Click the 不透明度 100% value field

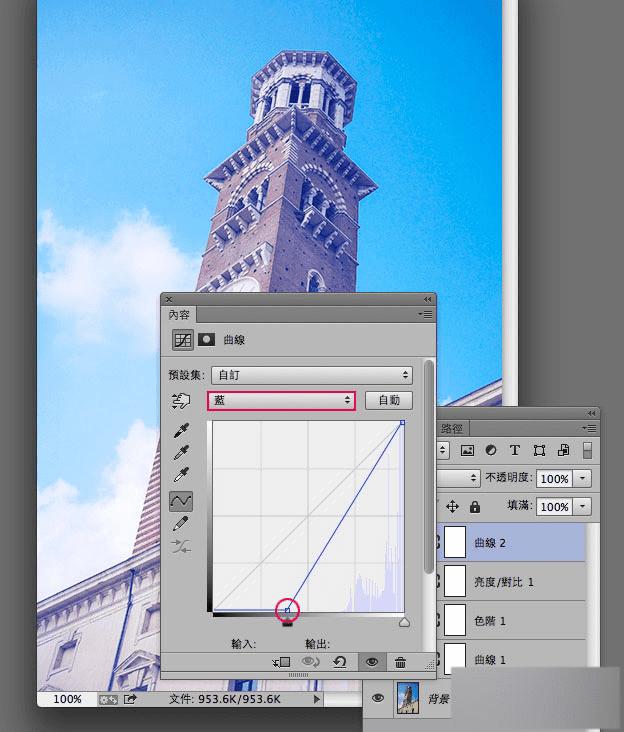pyautogui.click(x=554, y=479)
